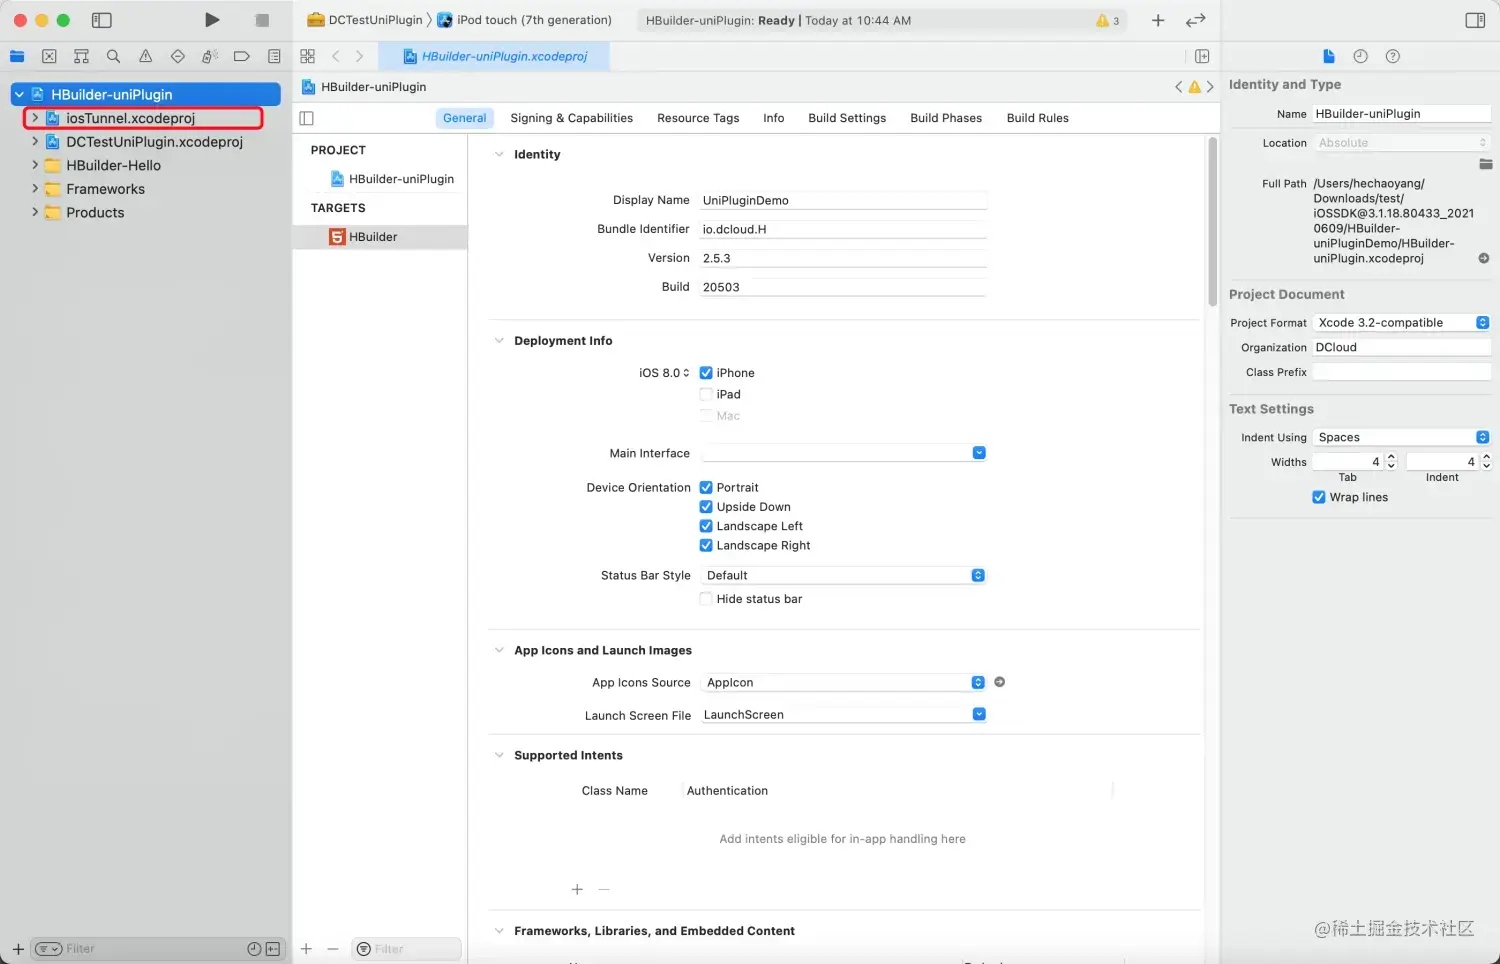The height and width of the screenshot is (964, 1500).
Task: Open the Launch Screen File dropdown
Action: point(843,714)
